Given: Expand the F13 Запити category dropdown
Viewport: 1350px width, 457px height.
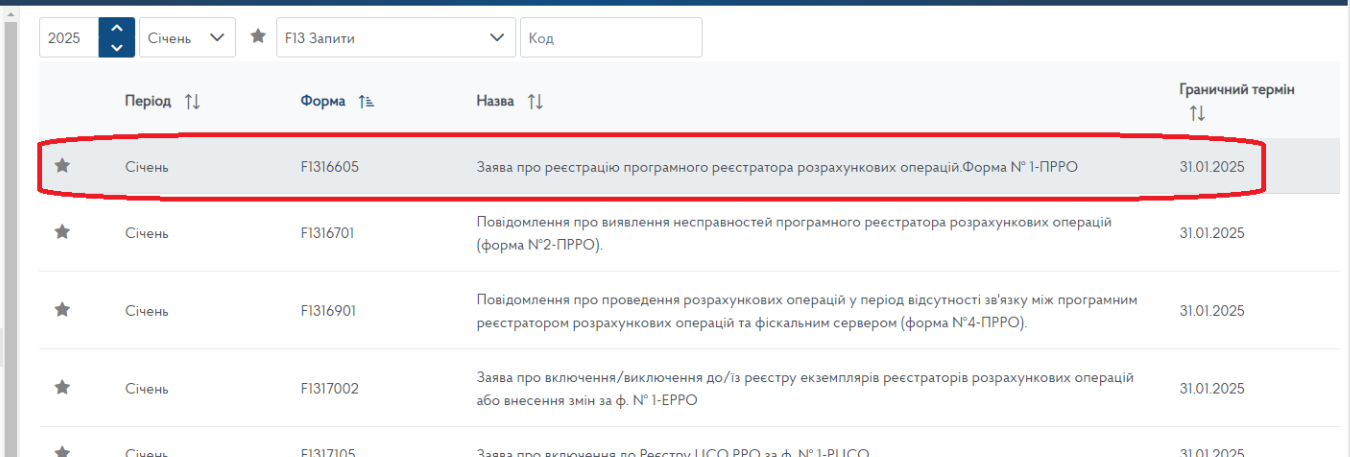Looking at the screenshot, I should click(395, 38).
